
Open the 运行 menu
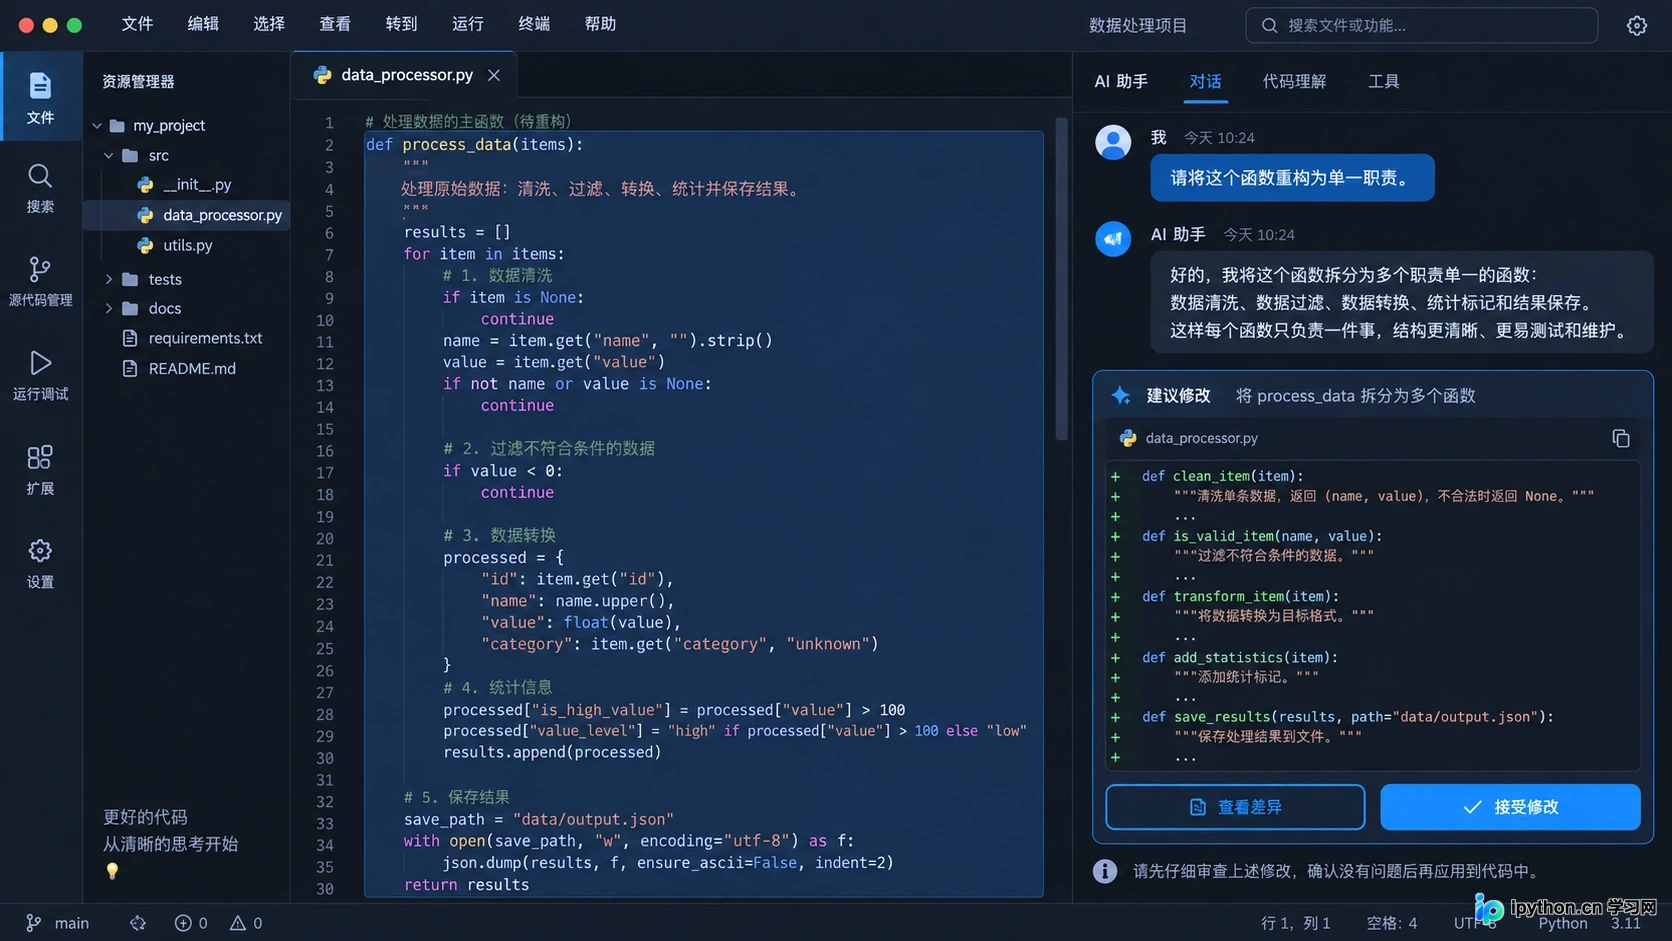pyautogui.click(x=468, y=24)
